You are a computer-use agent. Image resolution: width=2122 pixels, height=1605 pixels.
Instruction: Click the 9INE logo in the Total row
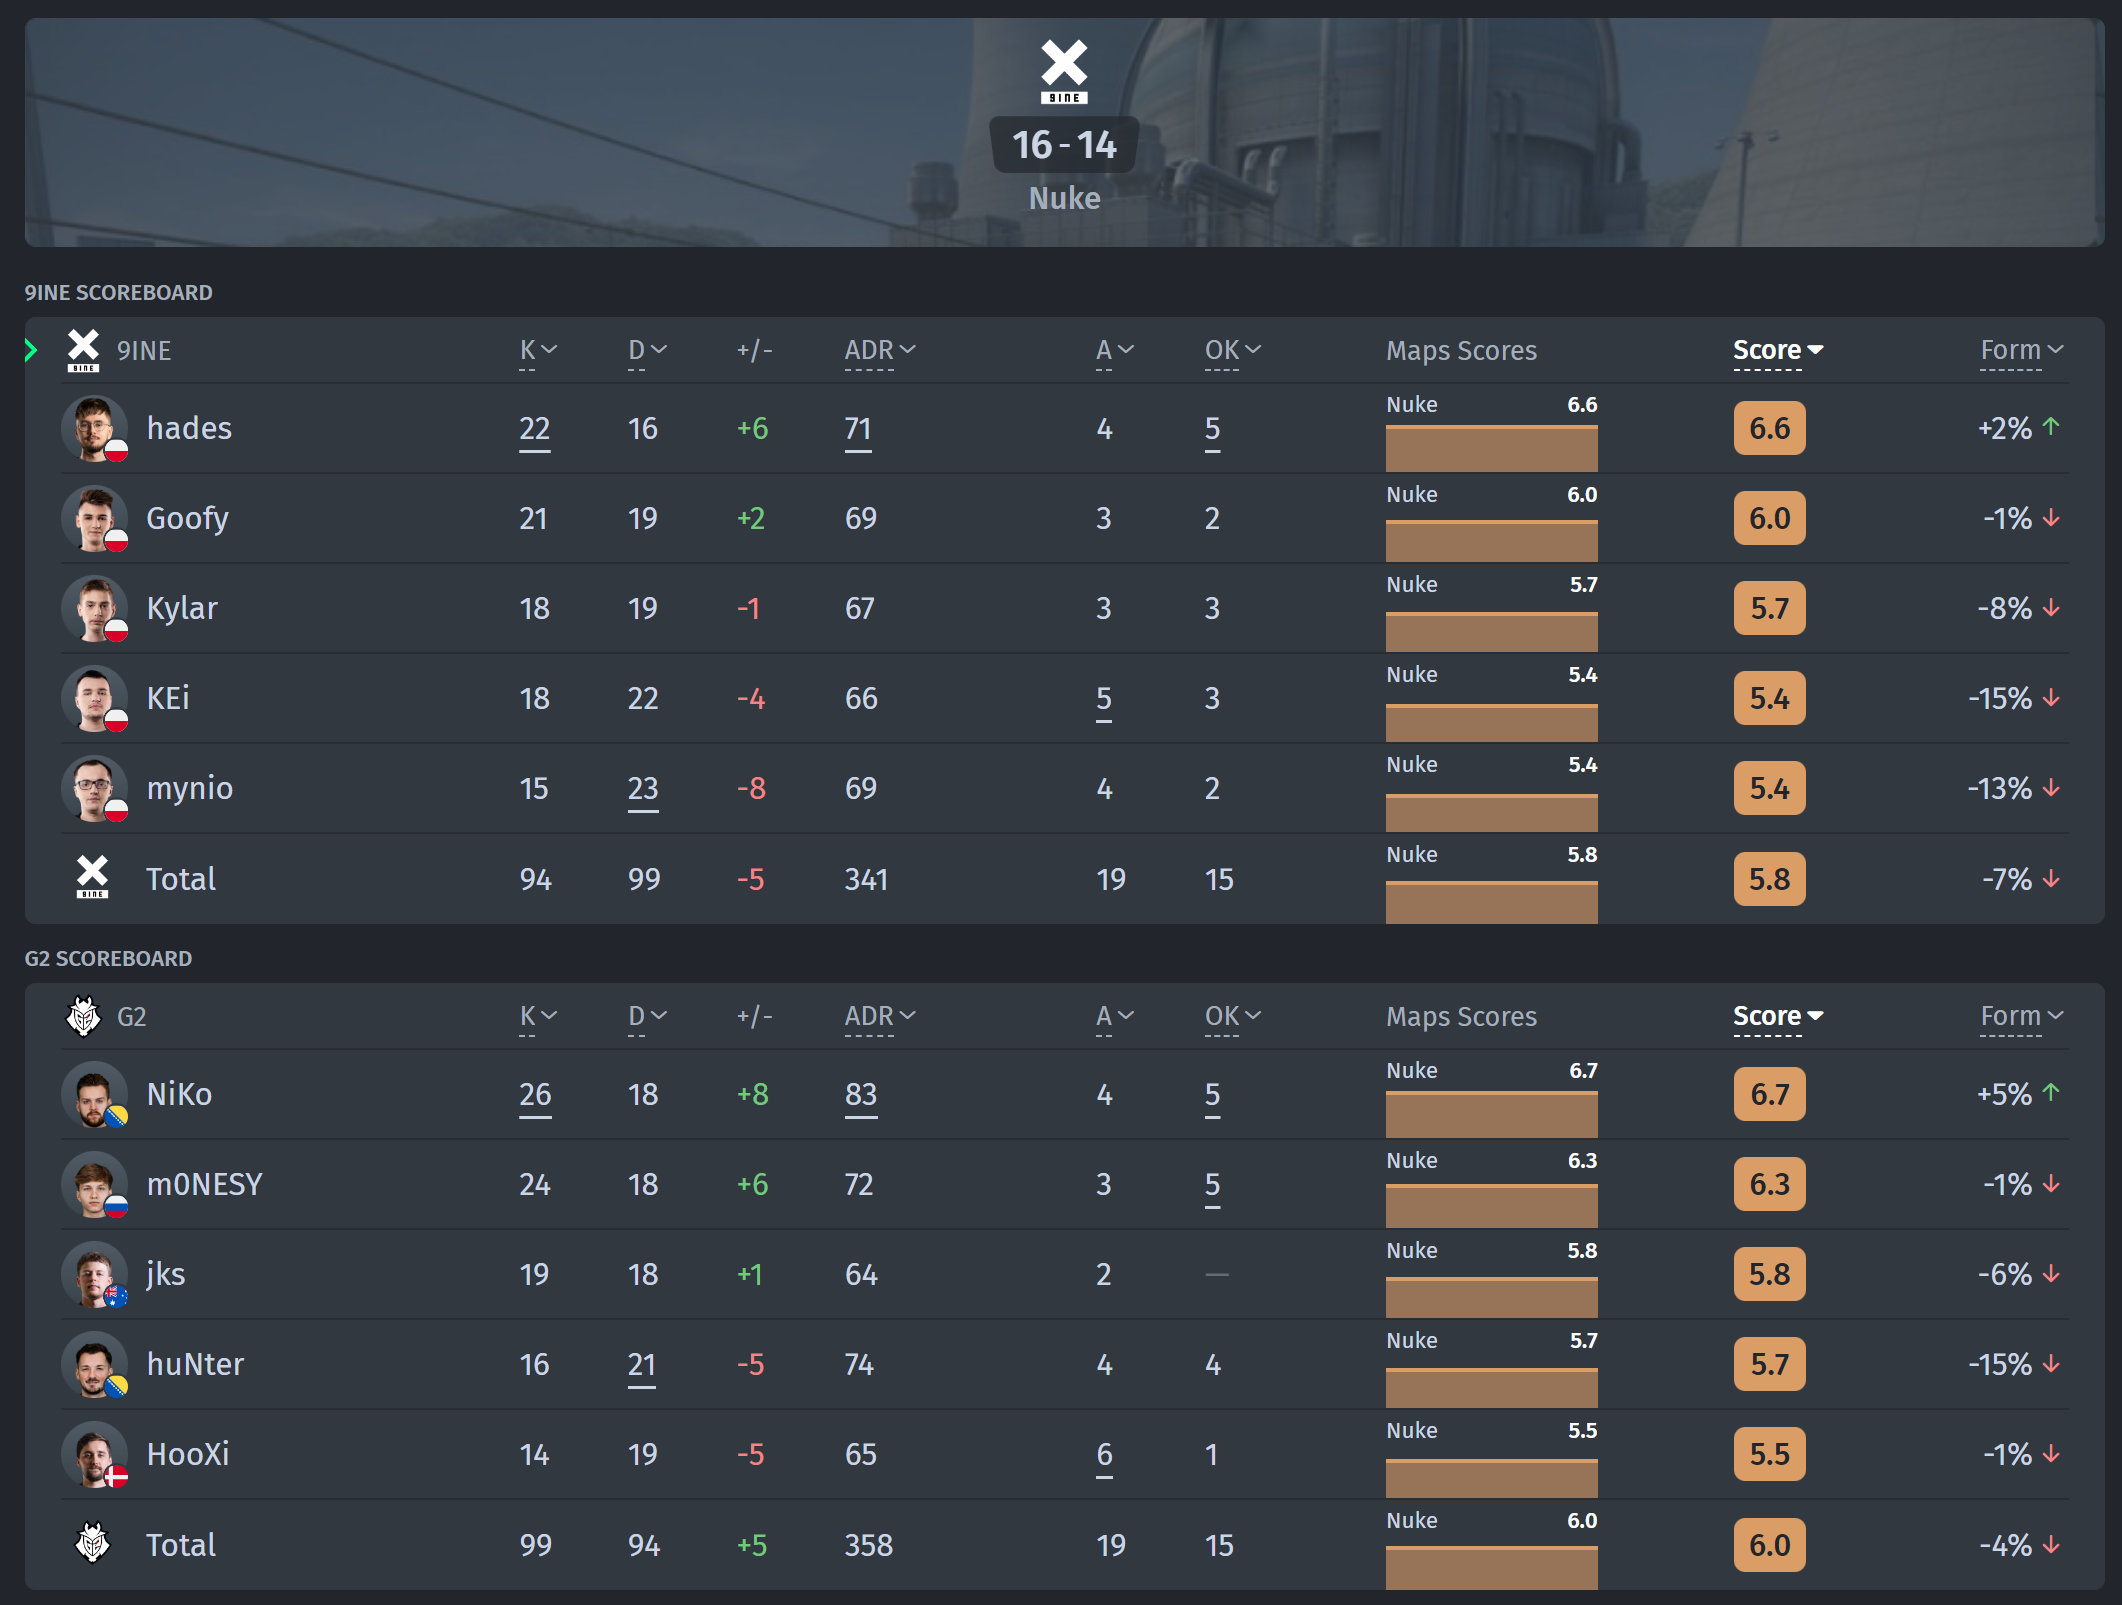(x=92, y=877)
